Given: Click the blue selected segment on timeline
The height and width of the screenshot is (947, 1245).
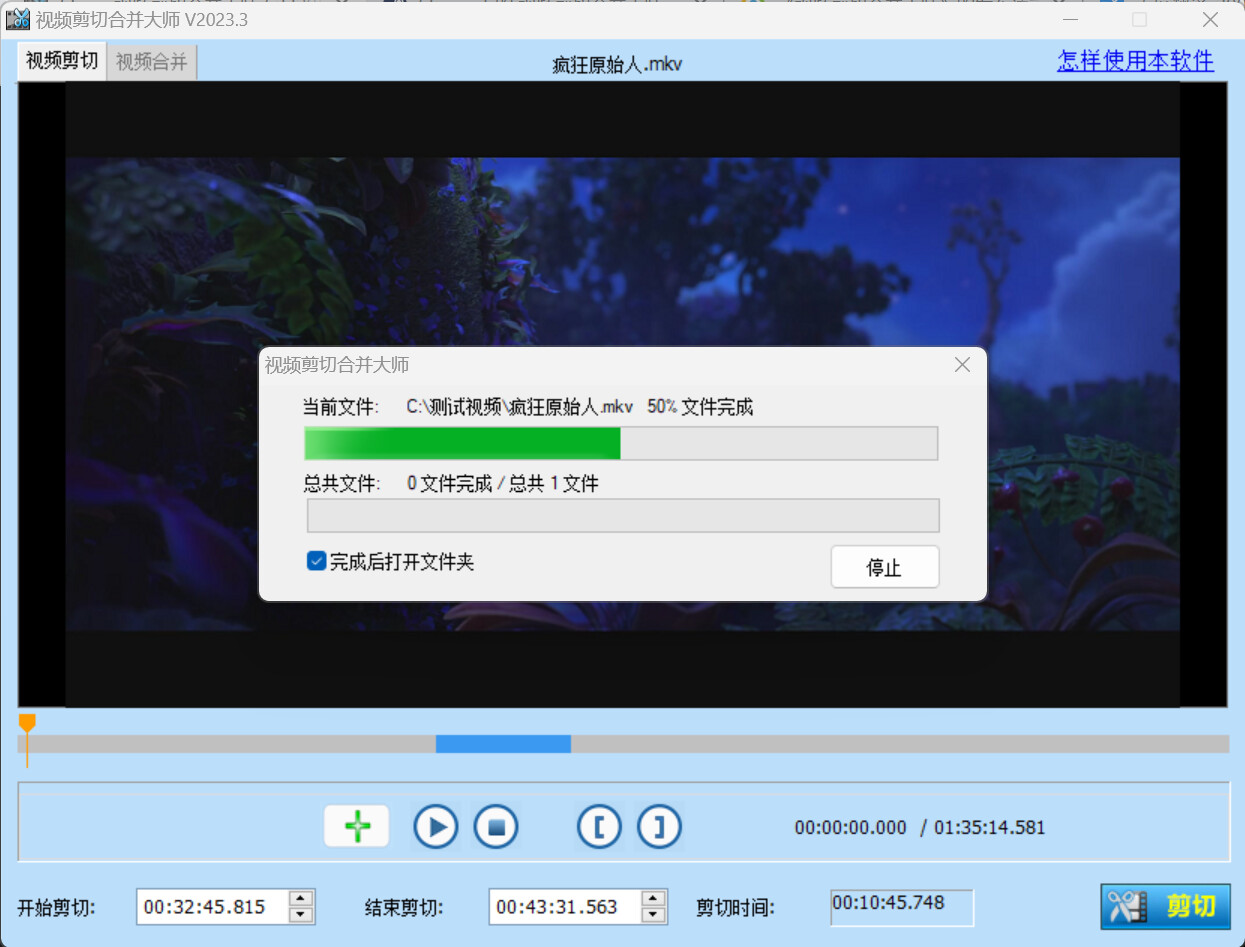Looking at the screenshot, I should pyautogui.click(x=503, y=744).
